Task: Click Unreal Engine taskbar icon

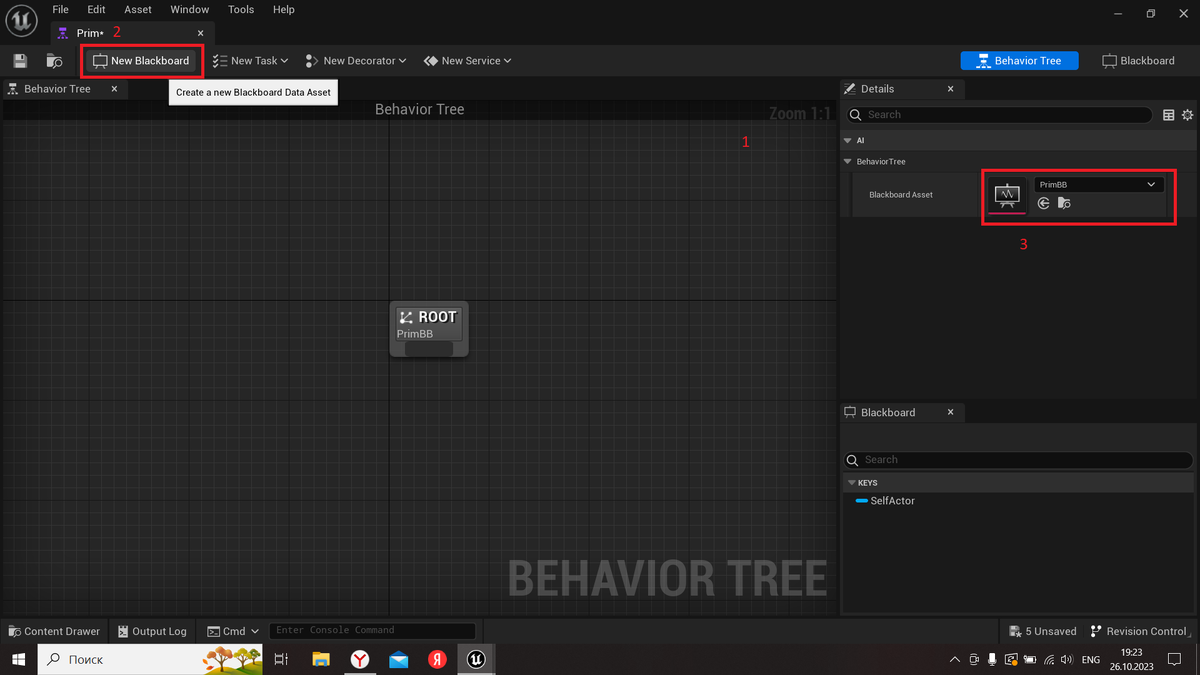Action: (x=477, y=659)
